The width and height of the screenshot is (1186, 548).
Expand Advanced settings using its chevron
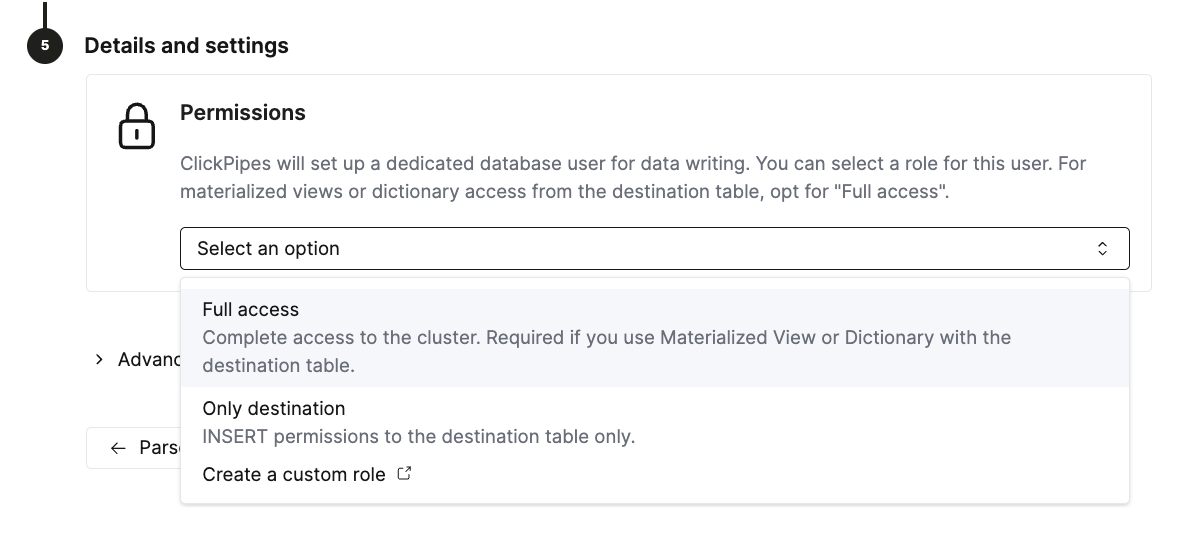tap(99, 359)
